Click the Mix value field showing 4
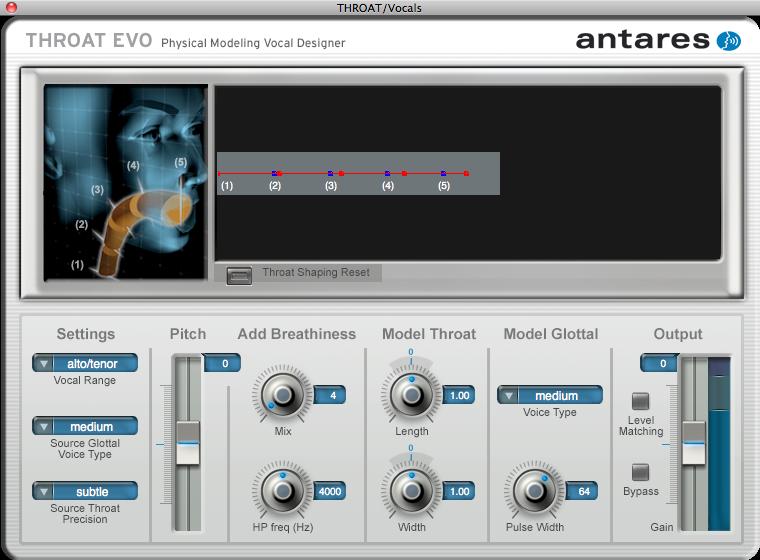Screen dimensions: 760x560 [330, 395]
